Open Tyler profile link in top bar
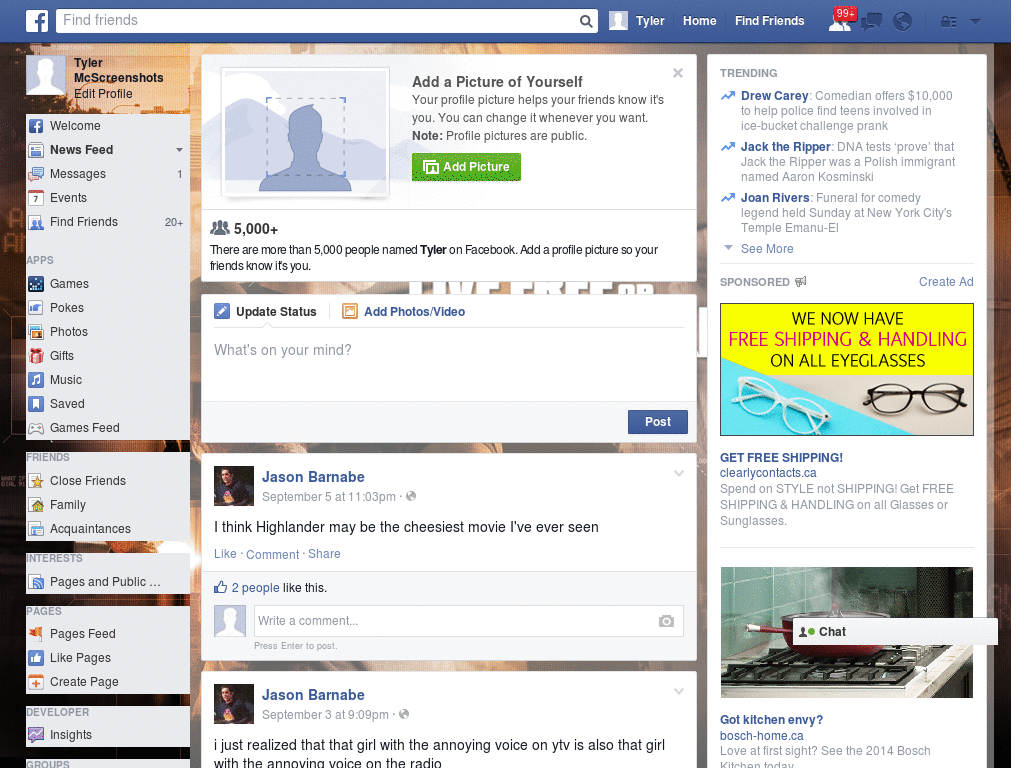This screenshot has height=768, width=1024. click(x=650, y=21)
